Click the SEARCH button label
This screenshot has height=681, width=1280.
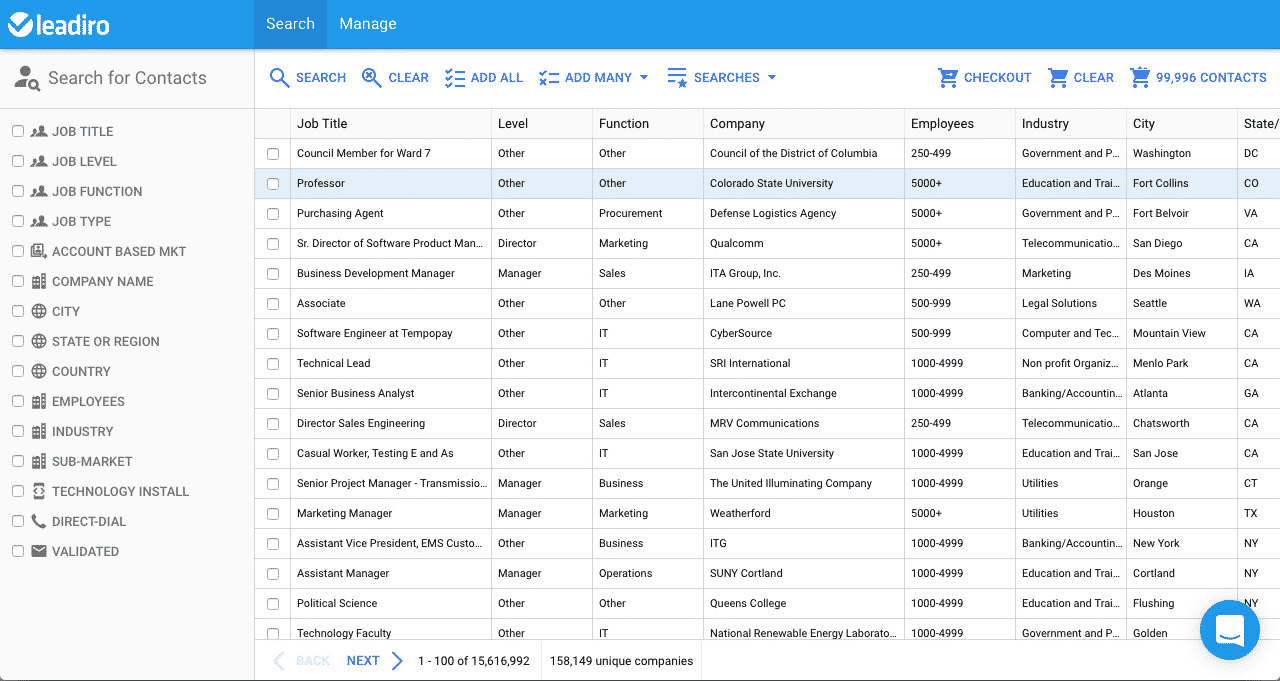[x=321, y=78]
